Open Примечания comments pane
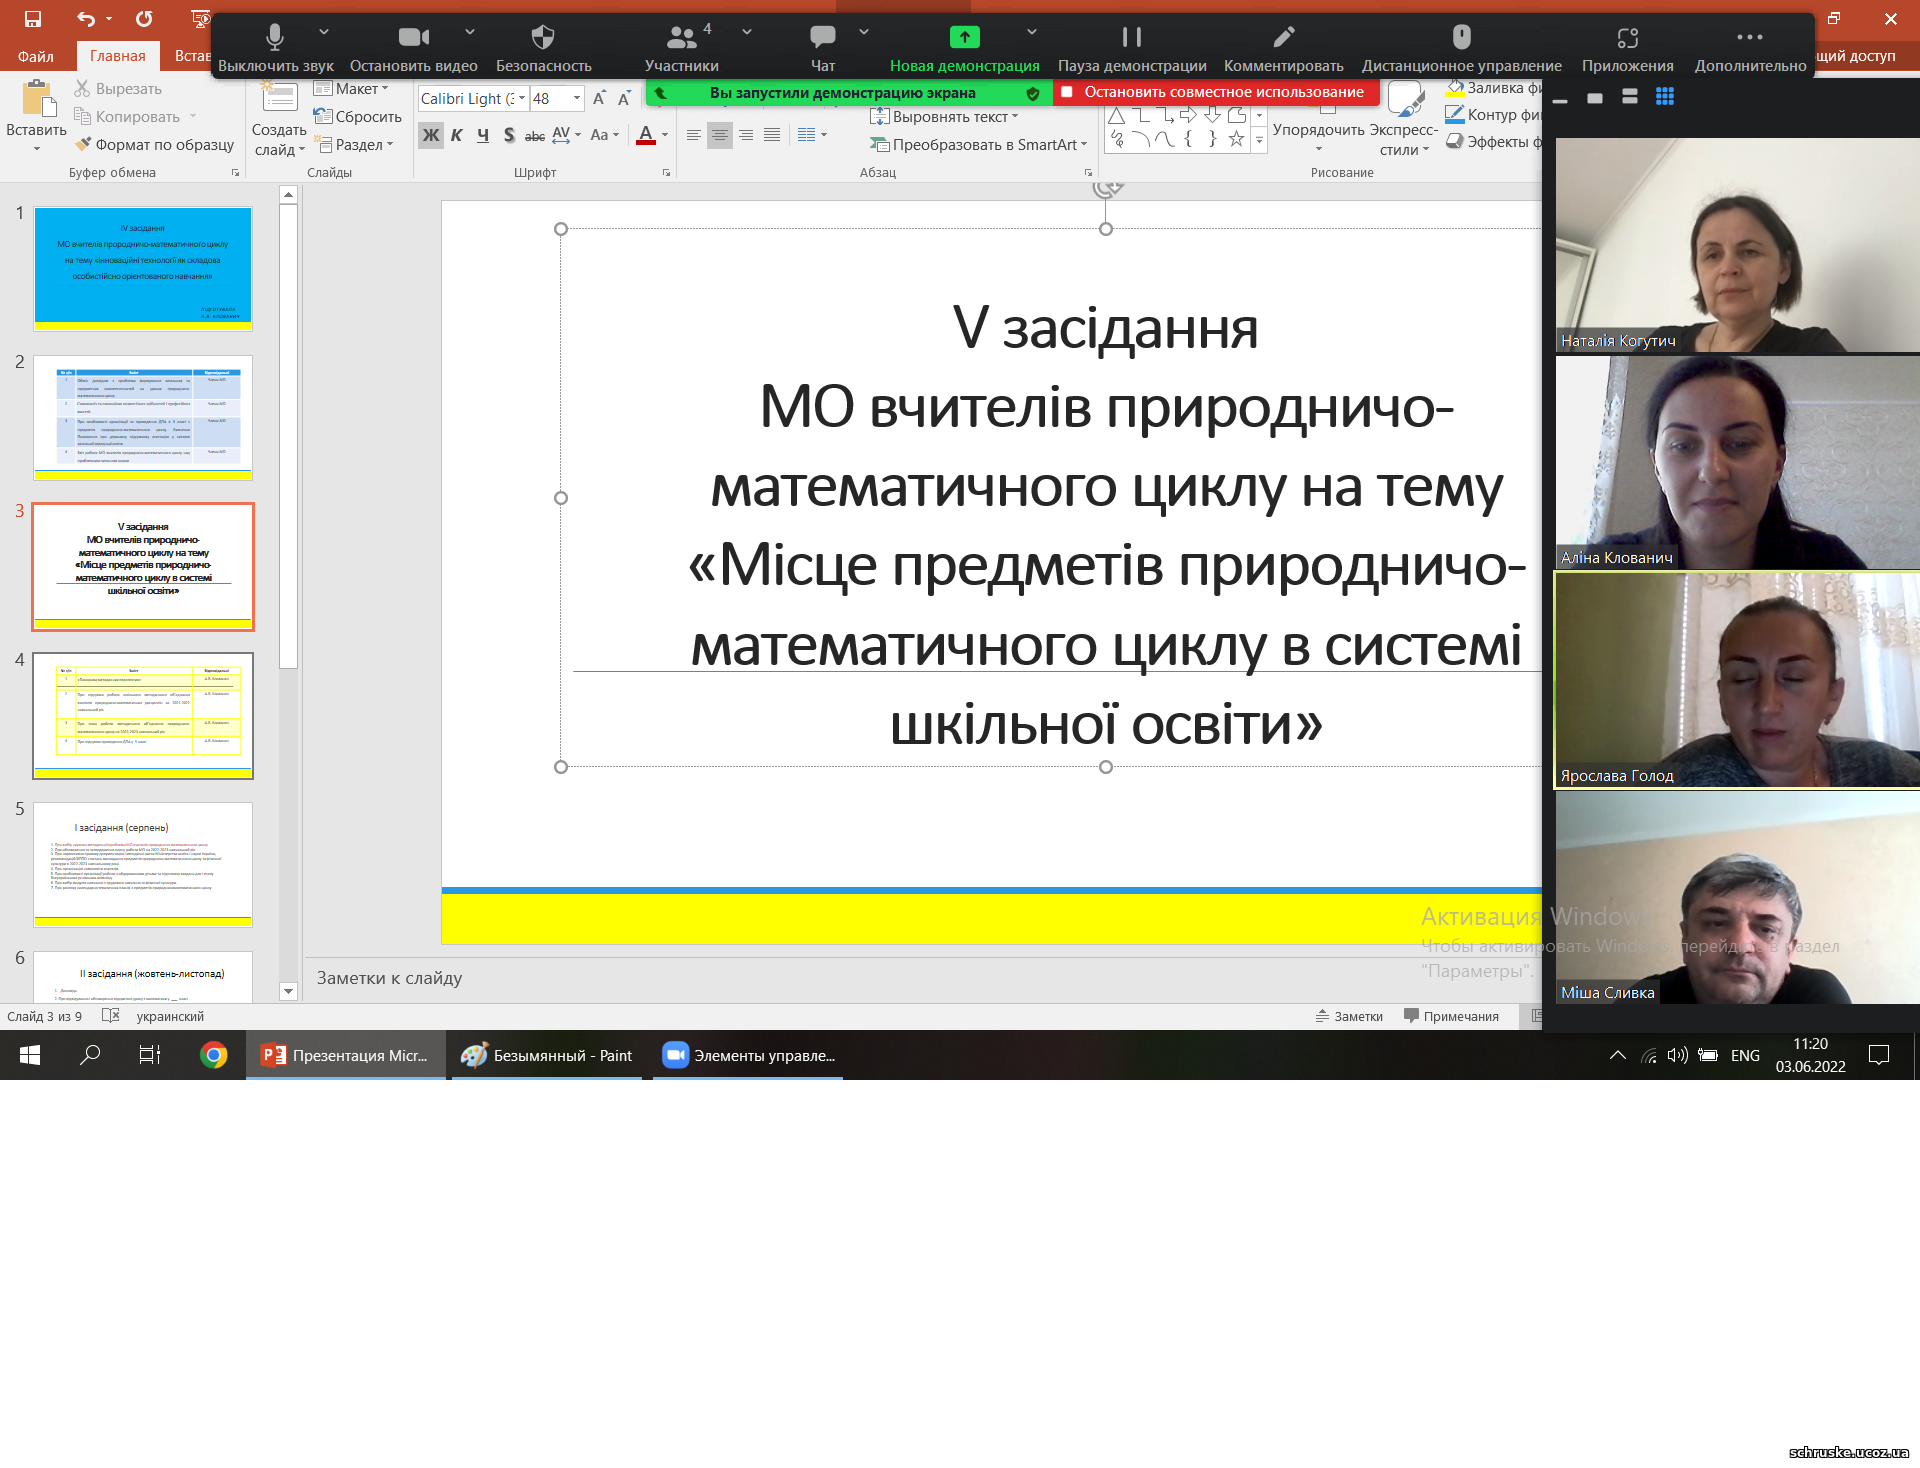This screenshot has height=1468, width=1920. [1451, 1016]
